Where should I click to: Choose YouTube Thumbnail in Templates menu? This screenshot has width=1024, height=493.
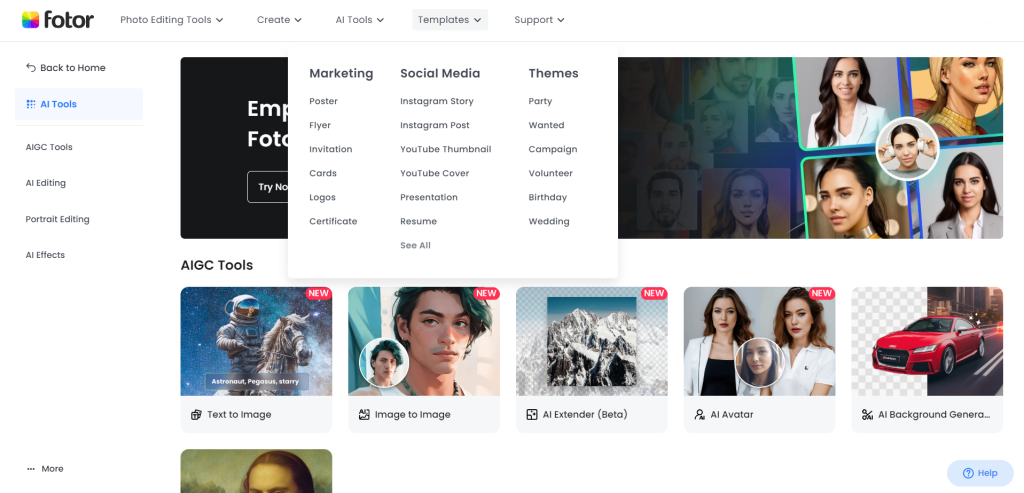[445, 149]
